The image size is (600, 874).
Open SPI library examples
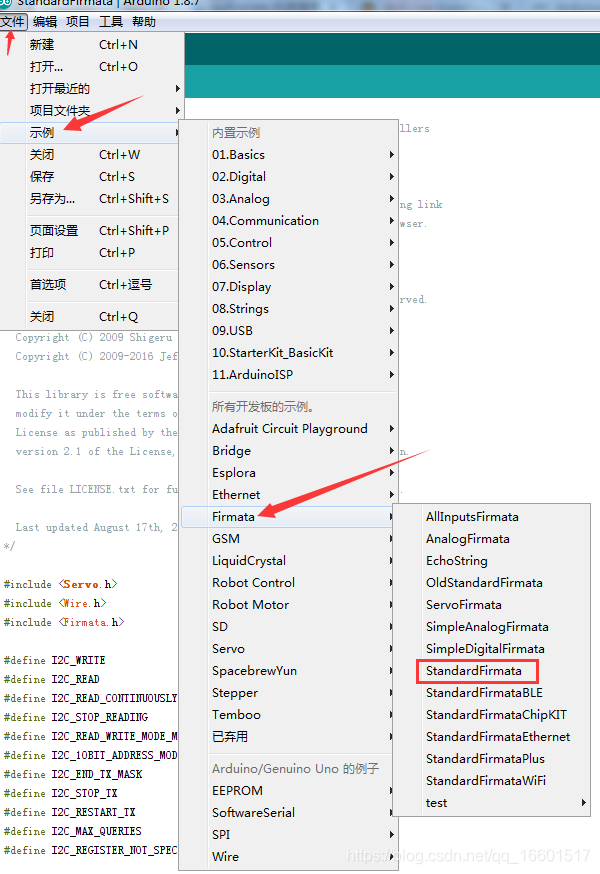[x=290, y=834]
